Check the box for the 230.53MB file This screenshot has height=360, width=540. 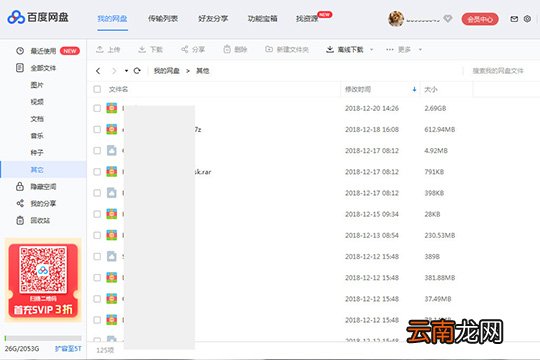(x=97, y=235)
